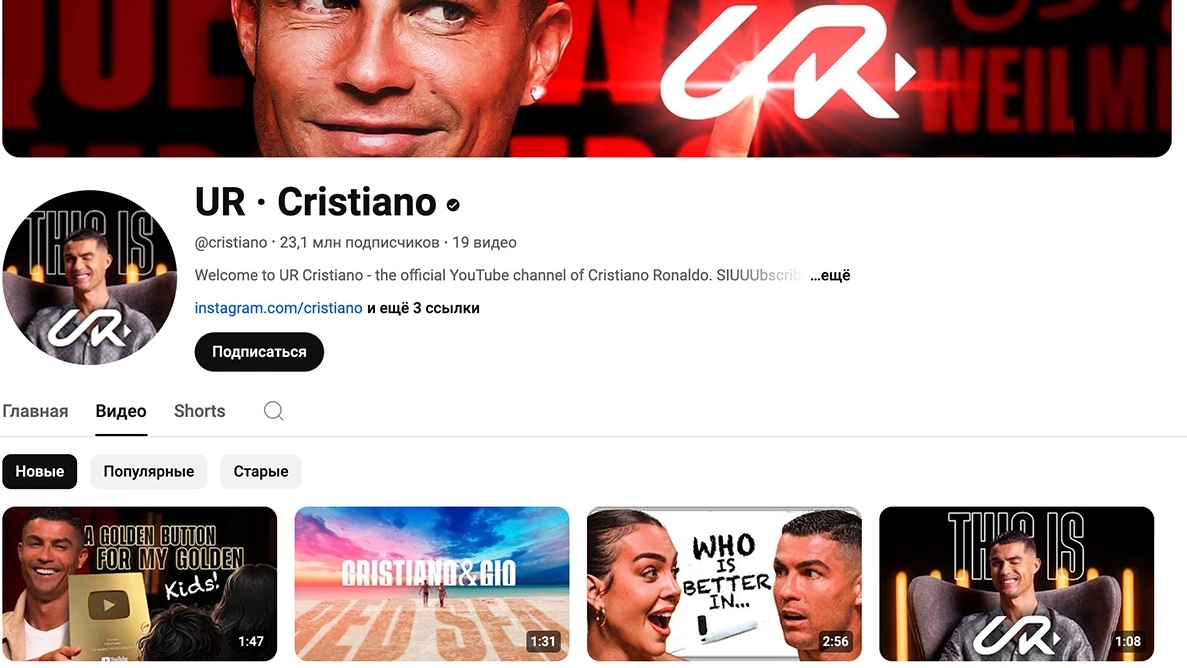
Task: Select the Новые sort chip
Action: tap(39, 471)
